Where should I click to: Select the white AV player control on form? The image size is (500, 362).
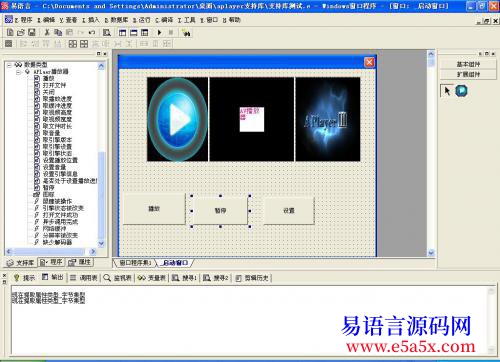pyautogui.click(x=252, y=119)
